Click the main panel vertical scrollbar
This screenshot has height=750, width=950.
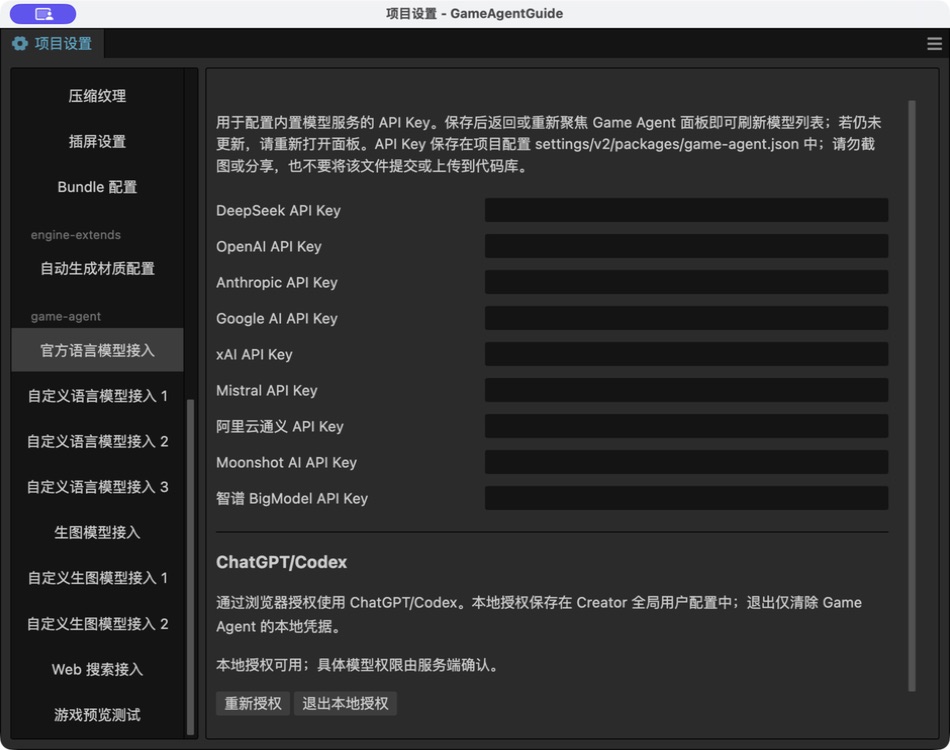[x=911, y=396]
